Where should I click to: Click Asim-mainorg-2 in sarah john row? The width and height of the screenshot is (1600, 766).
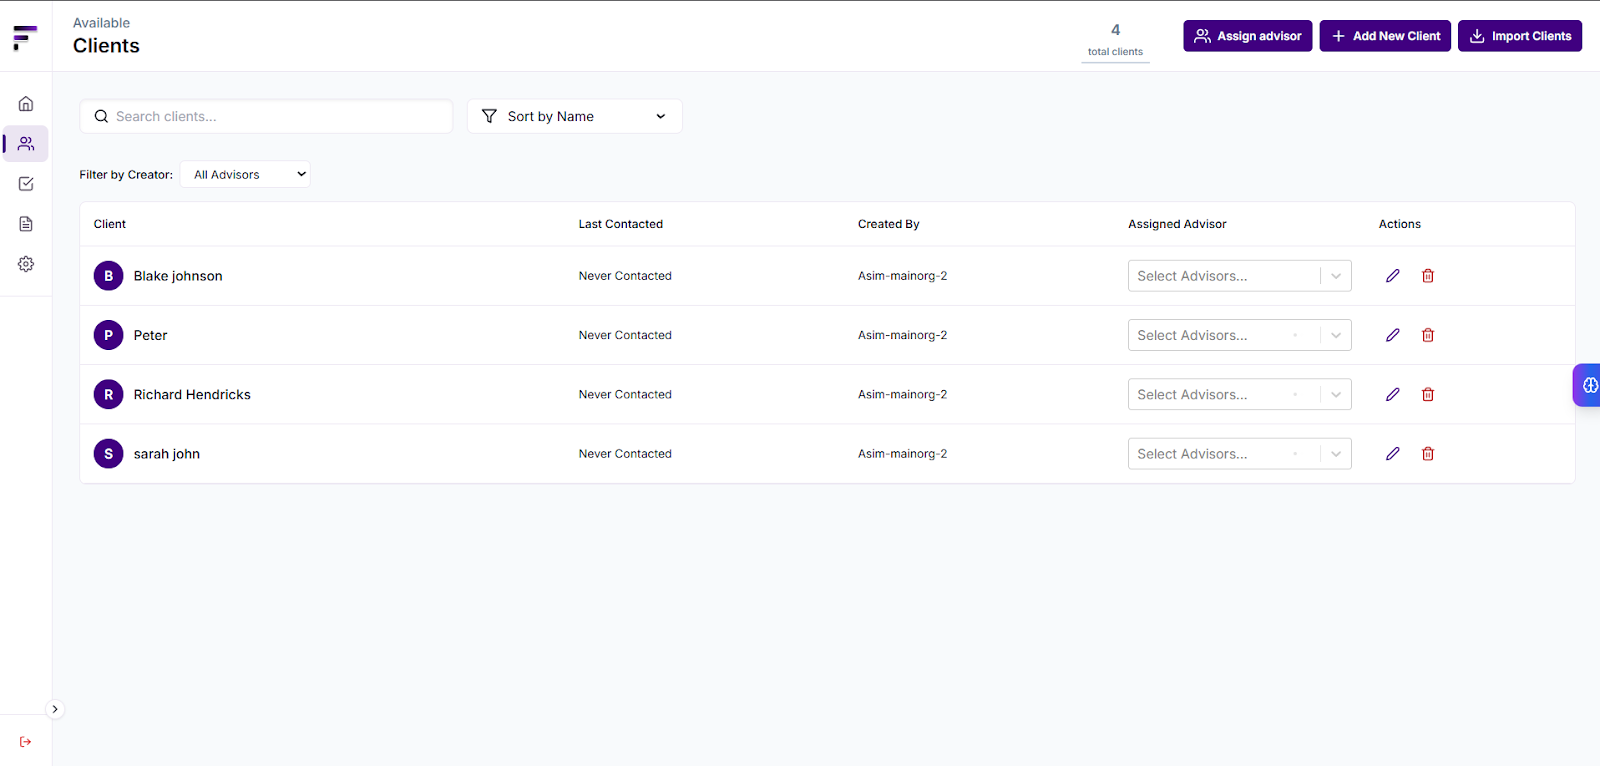[902, 454]
